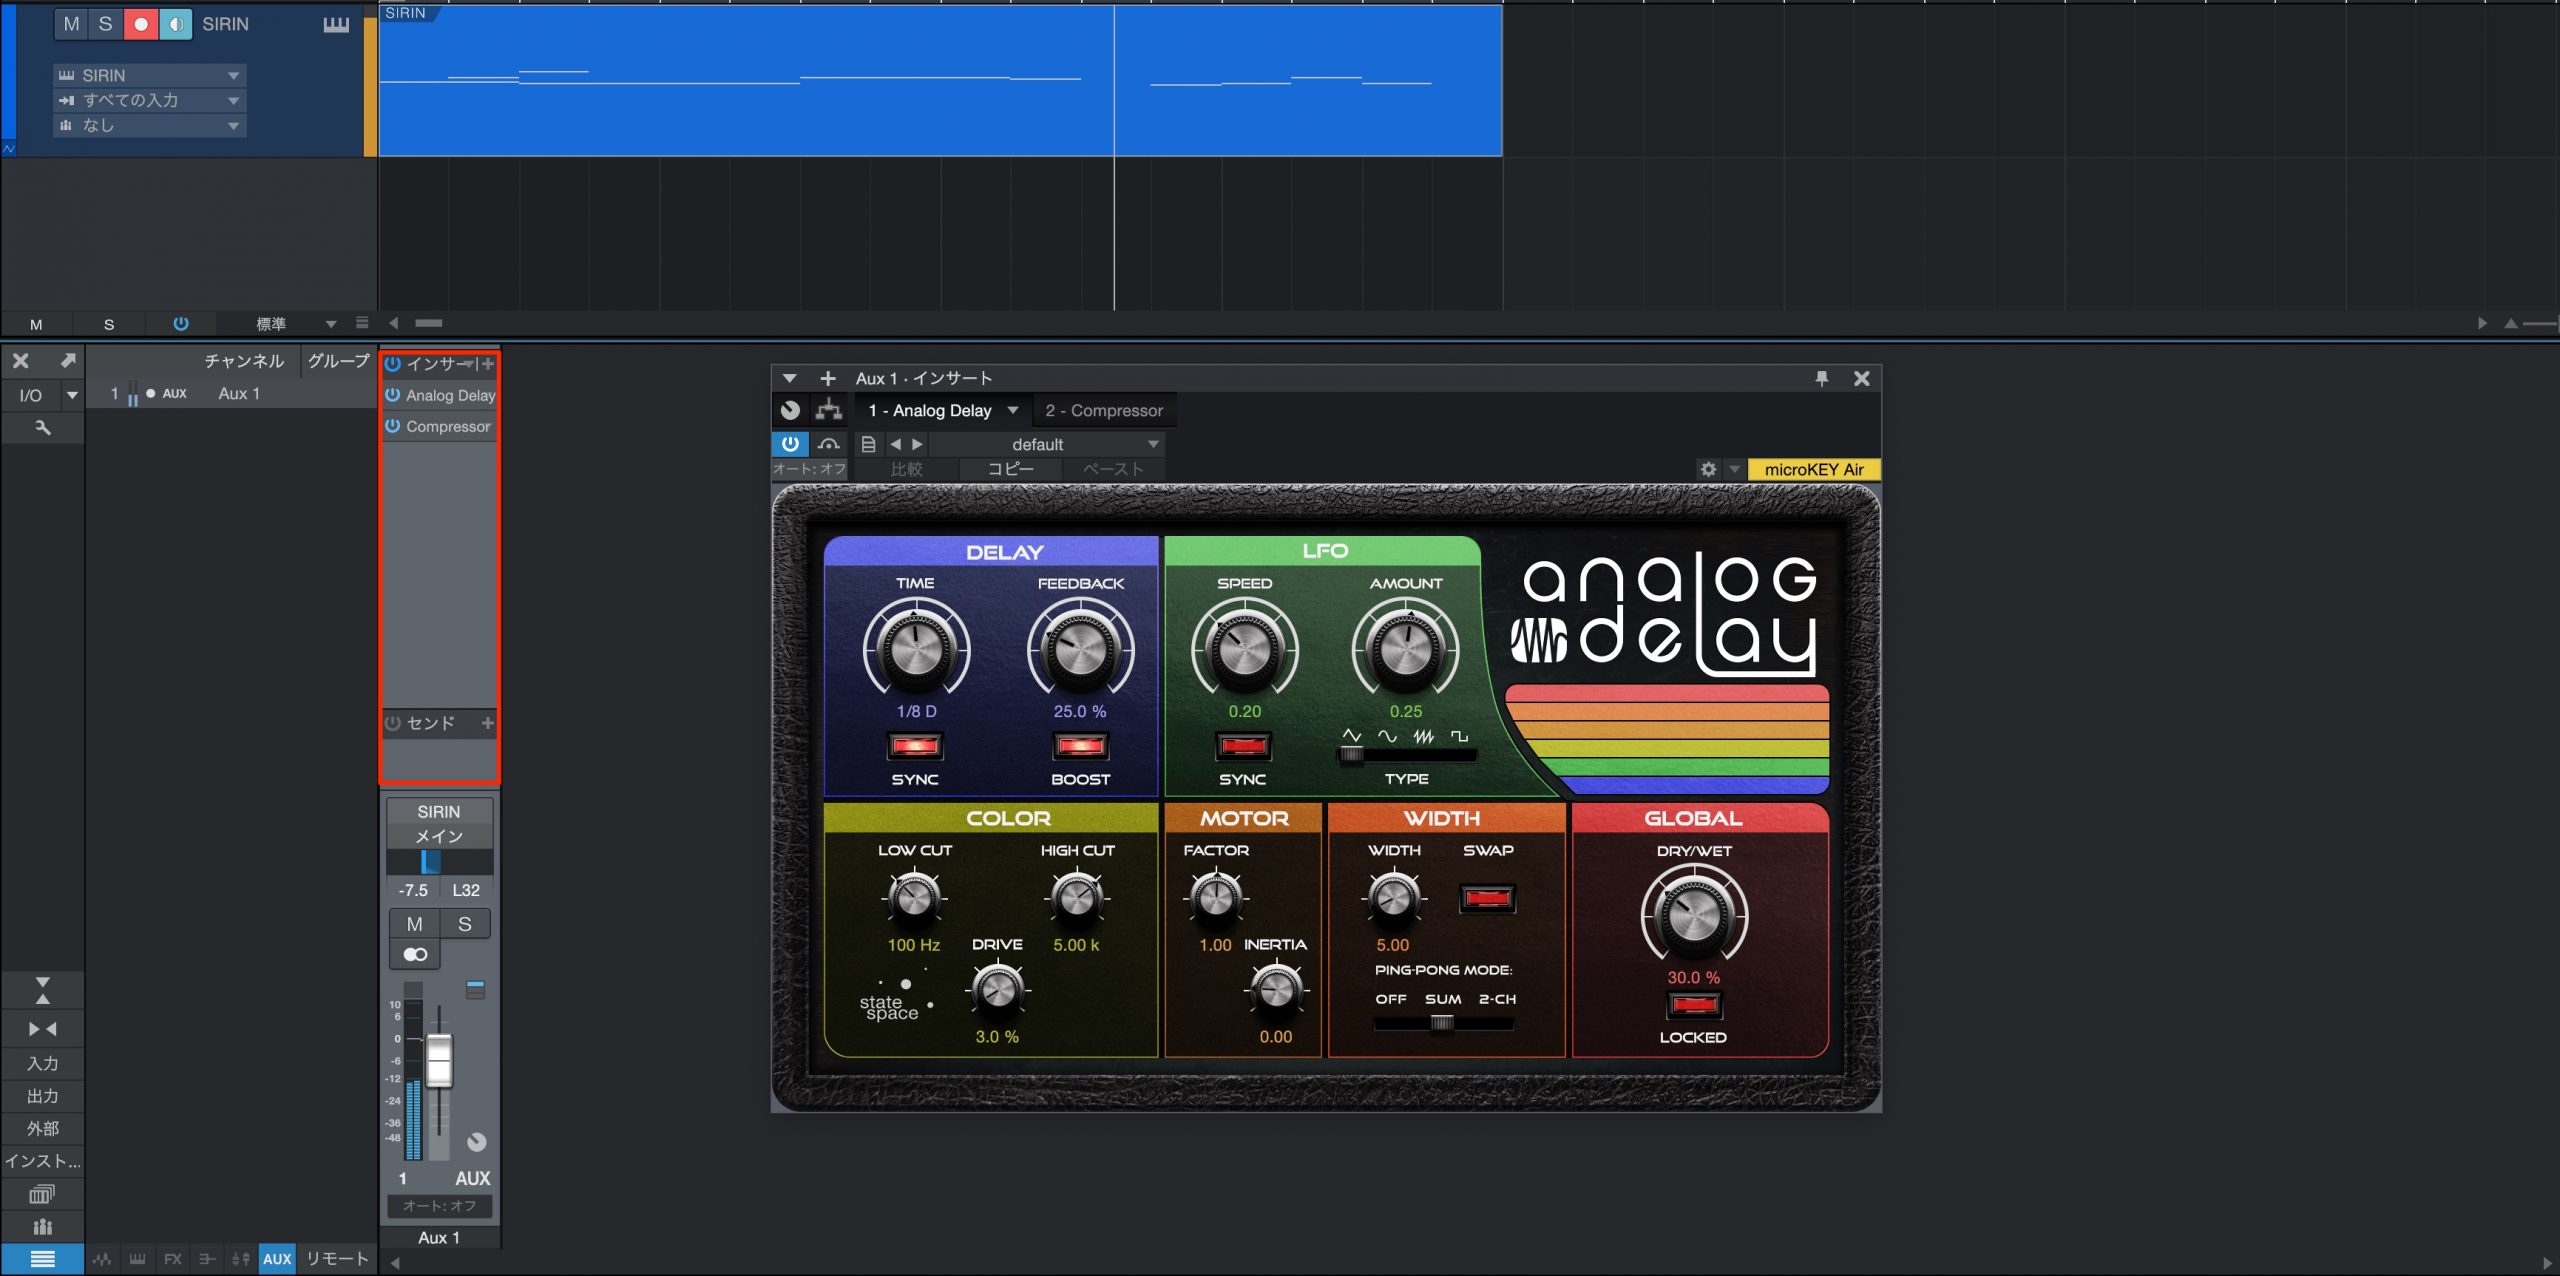The image size is (2560, 1276).
Task: Open the 標準 track height dropdown
Action: [x=296, y=323]
